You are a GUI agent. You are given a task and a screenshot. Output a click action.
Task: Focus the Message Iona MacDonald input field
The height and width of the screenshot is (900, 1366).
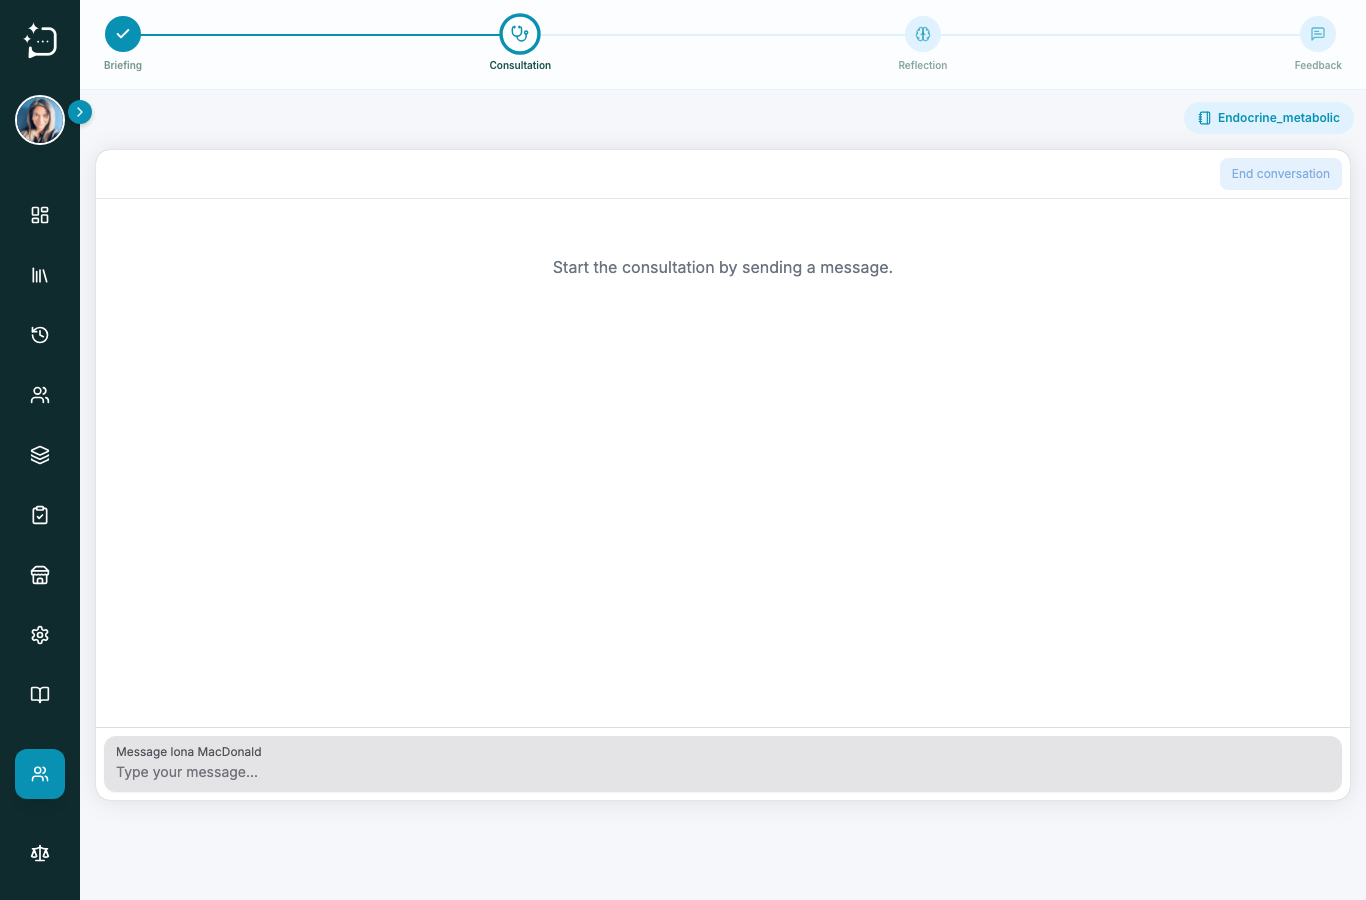(x=723, y=764)
